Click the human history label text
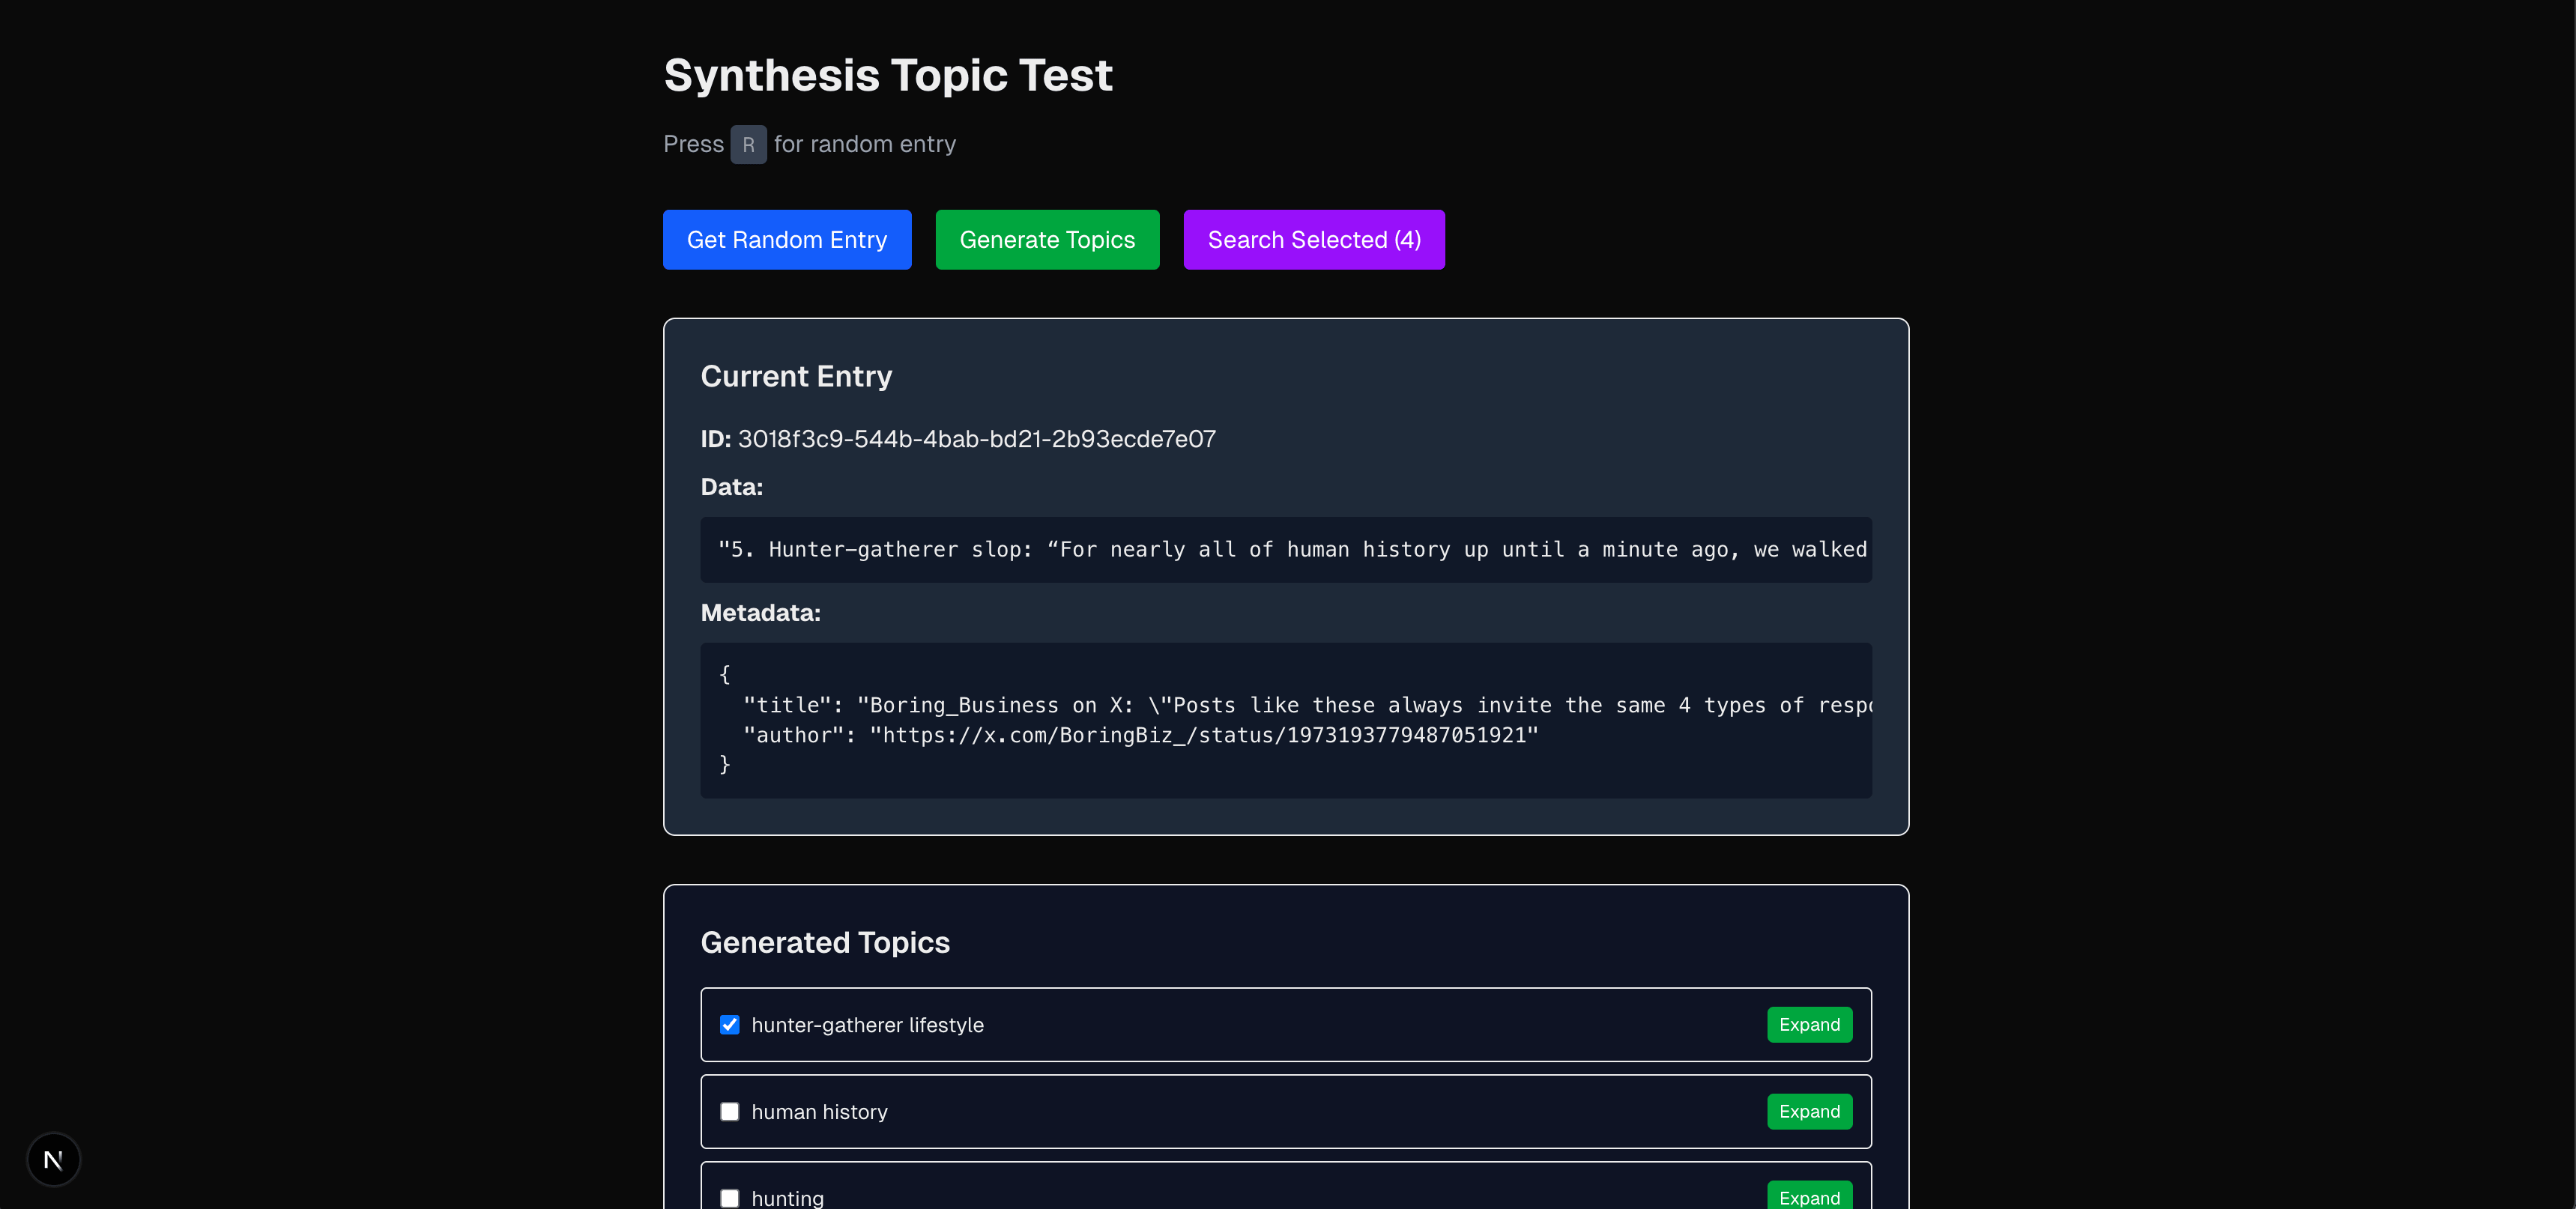Image resolution: width=2576 pixels, height=1209 pixels. point(819,1112)
